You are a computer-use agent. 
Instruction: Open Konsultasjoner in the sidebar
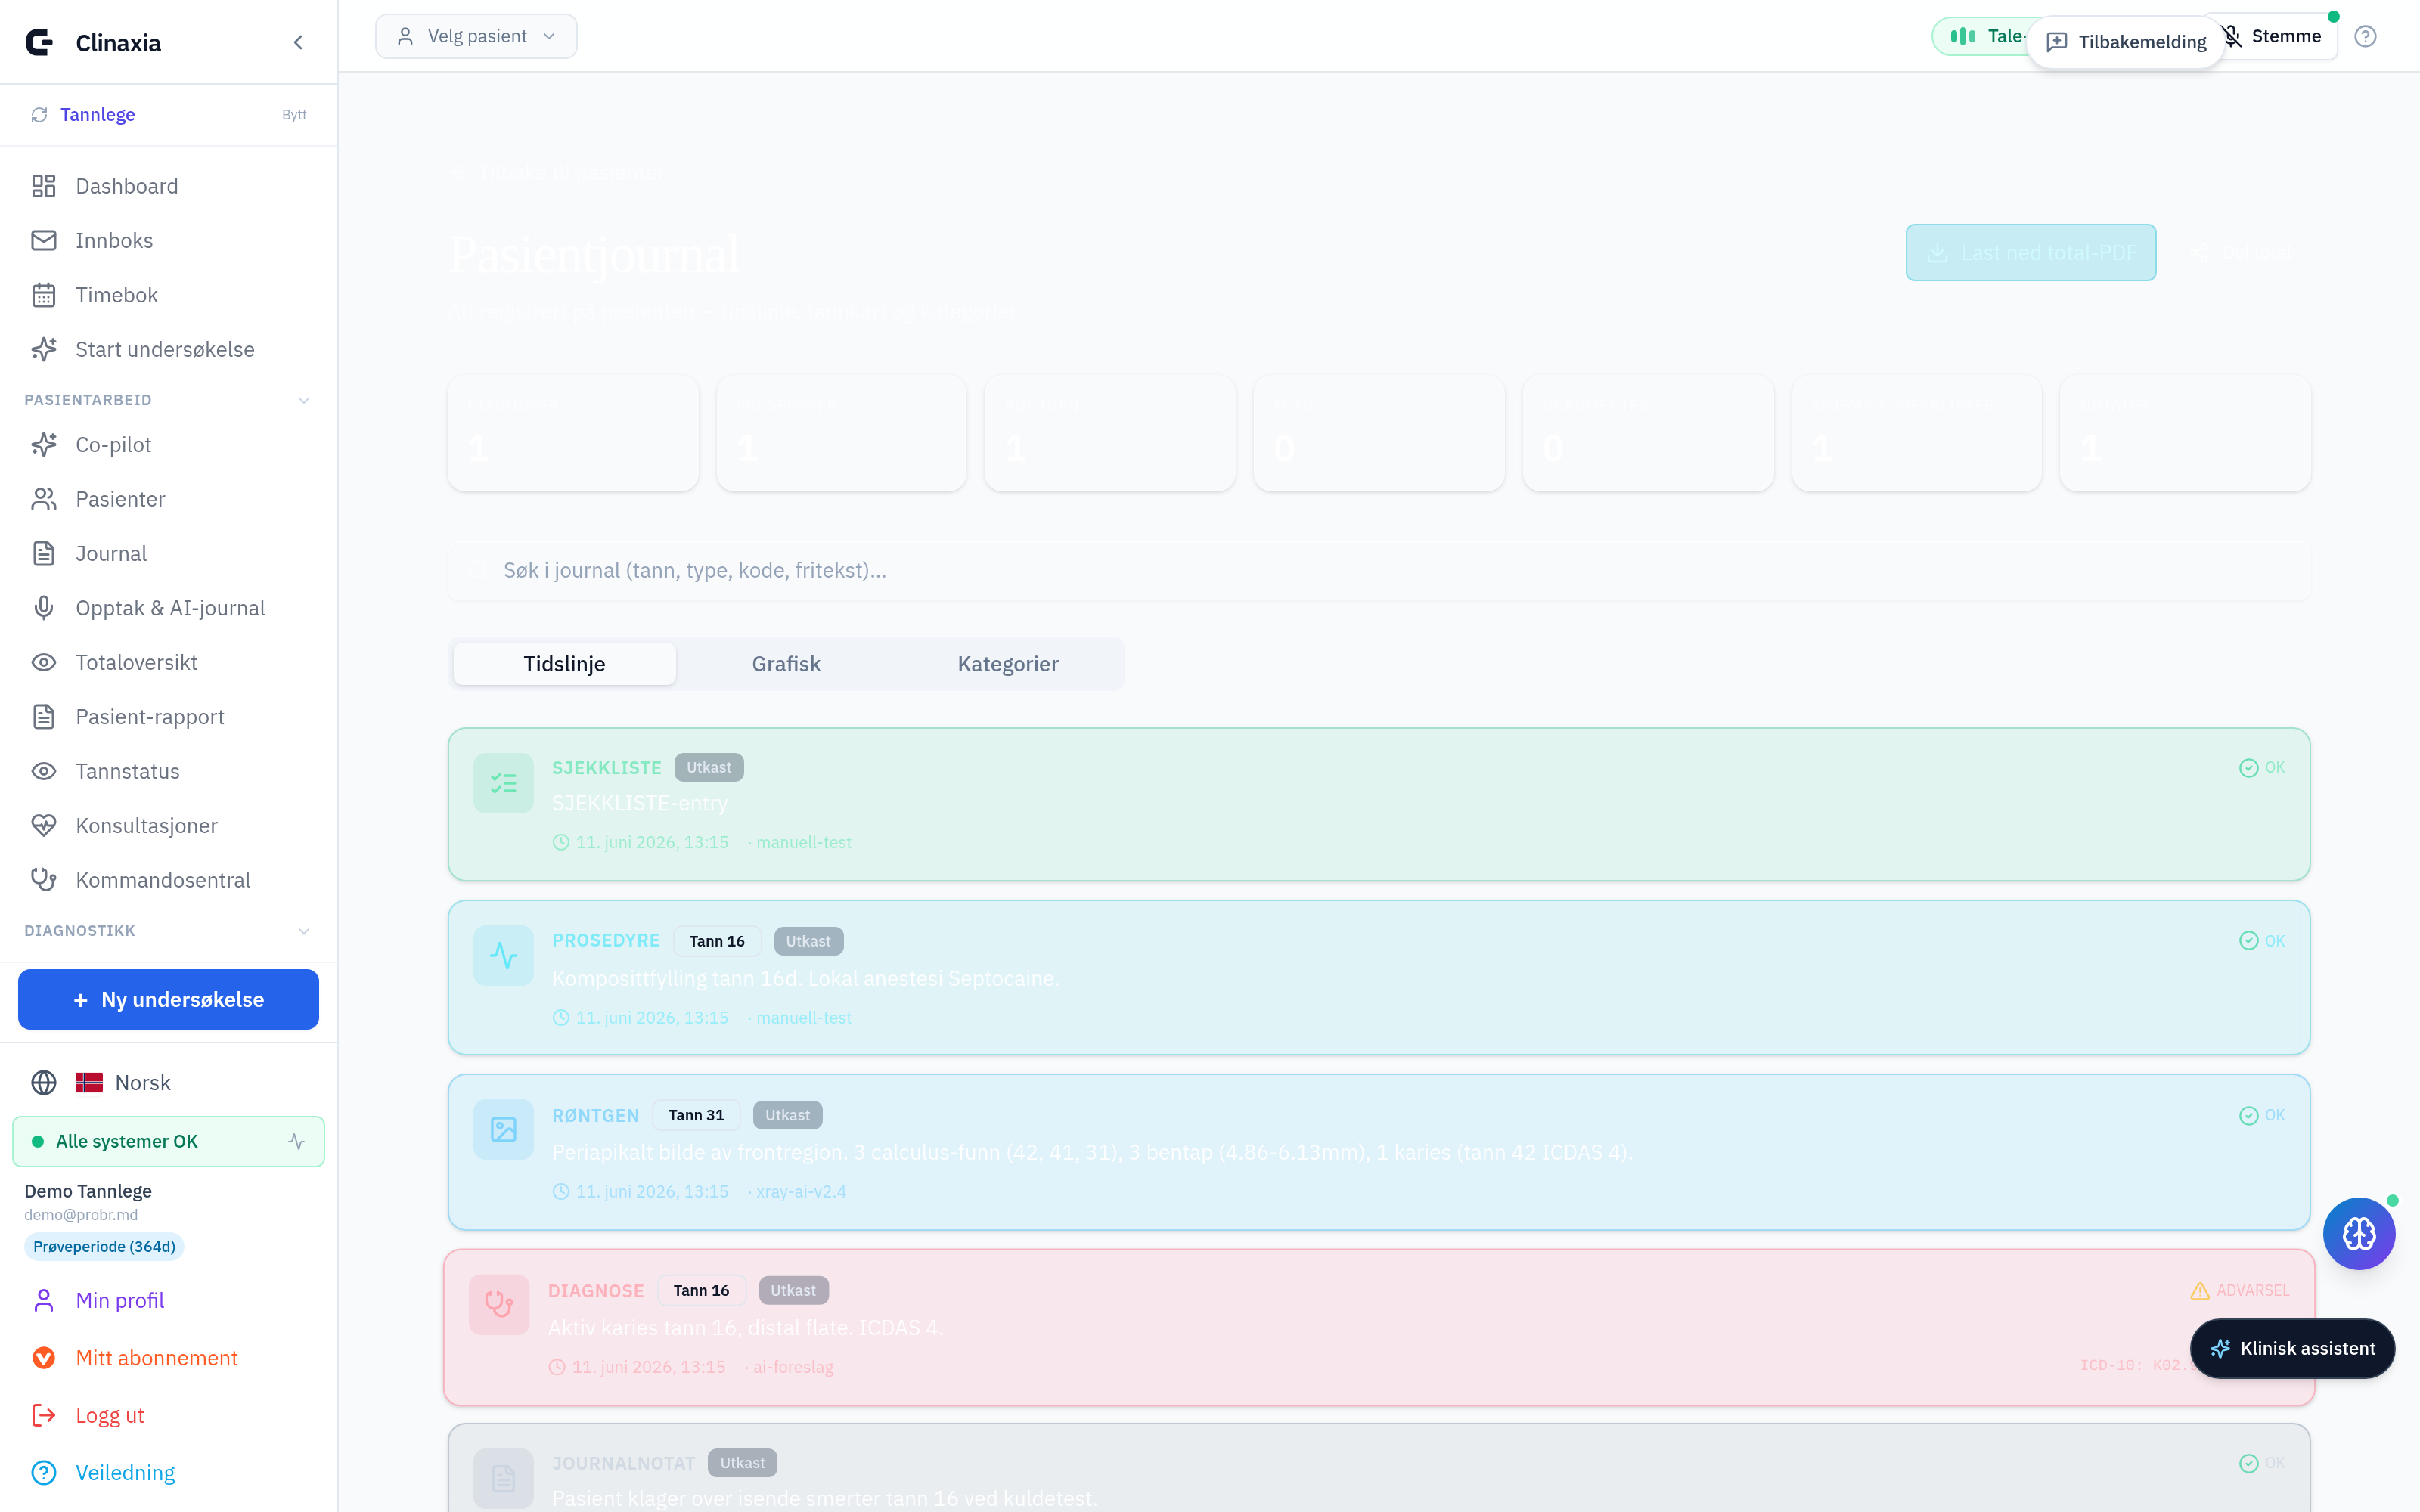[168, 826]
